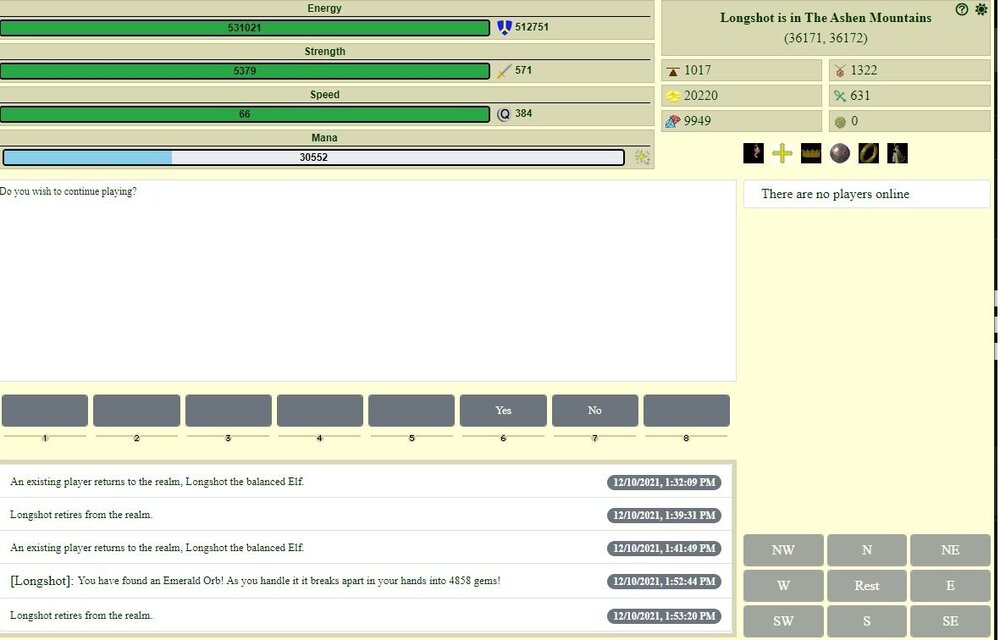1000x640 pixels.
Task: Click the quicksilver Q icon beside Speed
Action: point(504,114)
